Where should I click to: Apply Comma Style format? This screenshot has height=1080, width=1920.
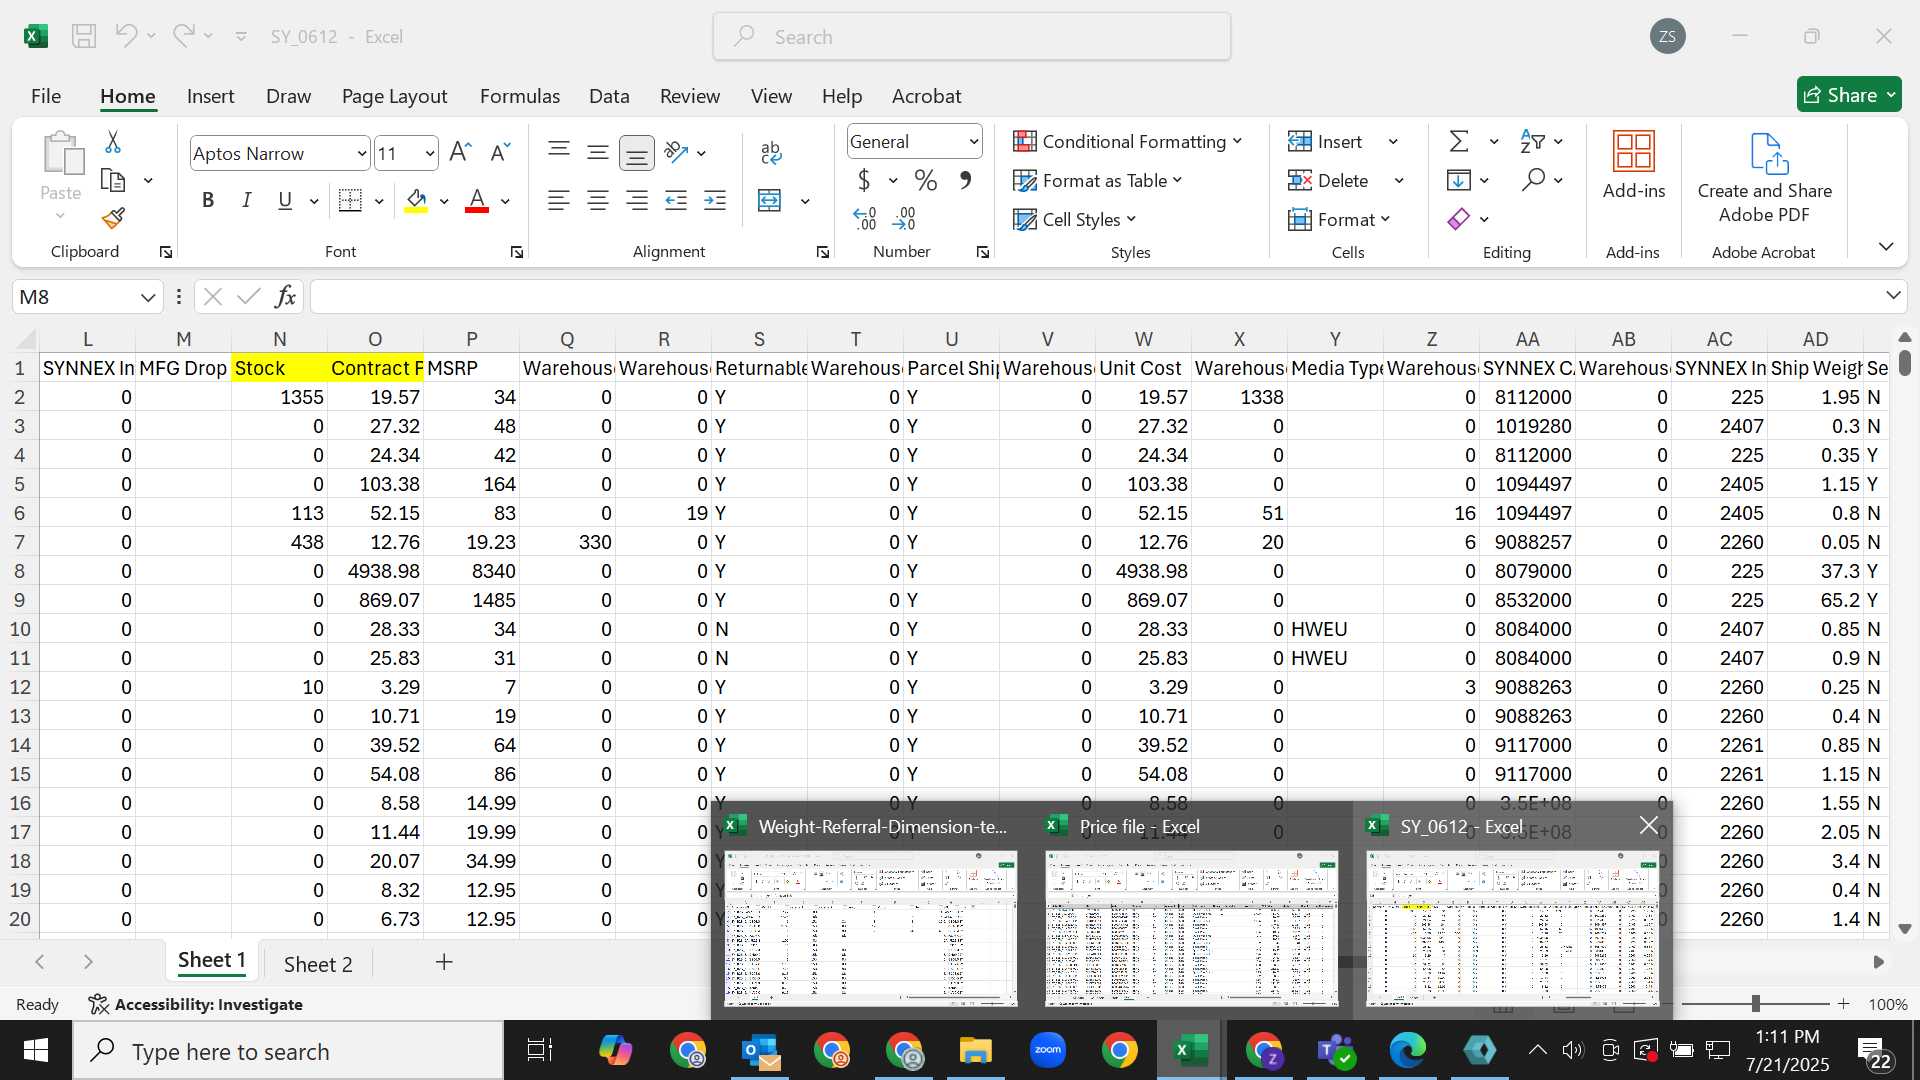click(965, 181)
